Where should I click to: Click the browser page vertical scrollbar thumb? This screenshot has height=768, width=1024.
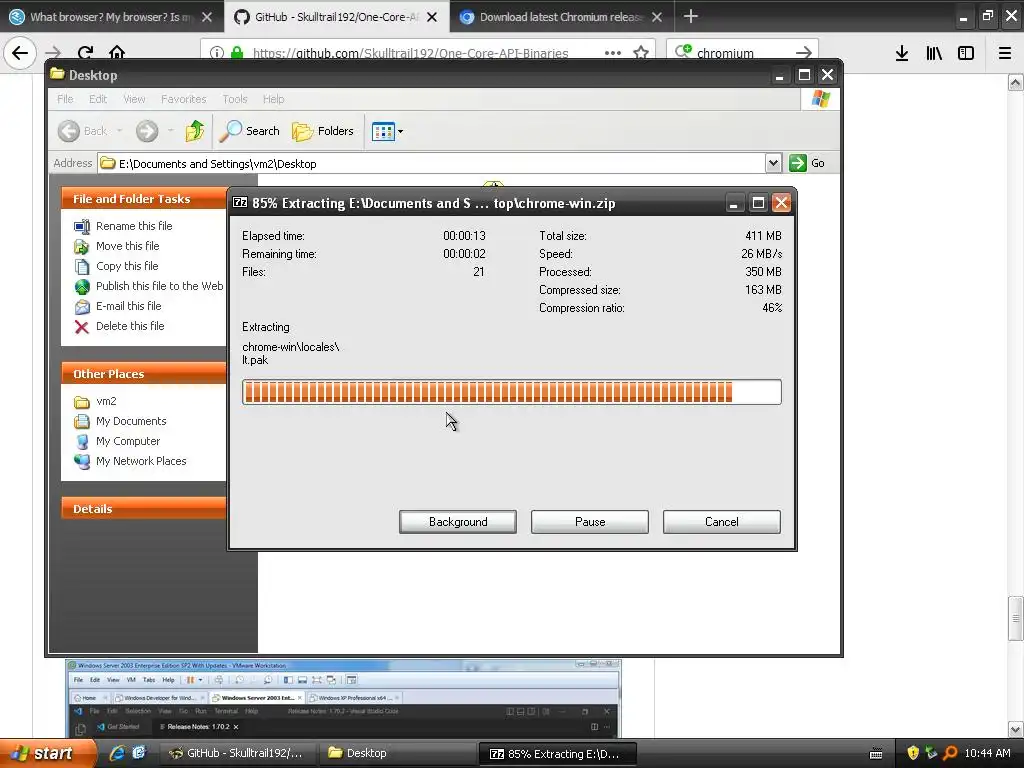1015,618
